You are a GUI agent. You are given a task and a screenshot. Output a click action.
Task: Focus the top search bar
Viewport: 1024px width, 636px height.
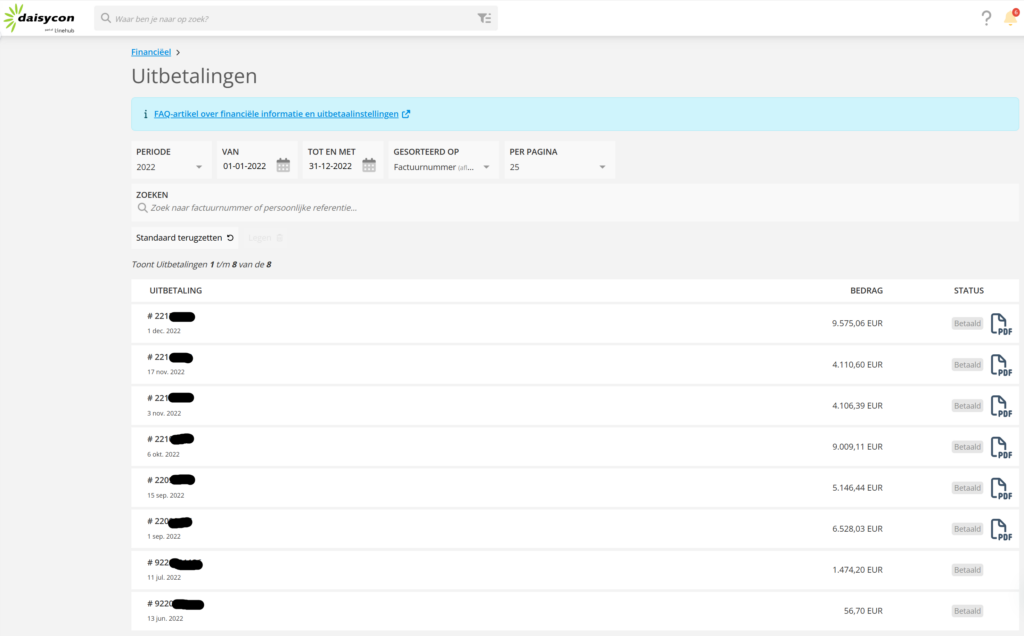pyautogui.click(x=290, y=18)
